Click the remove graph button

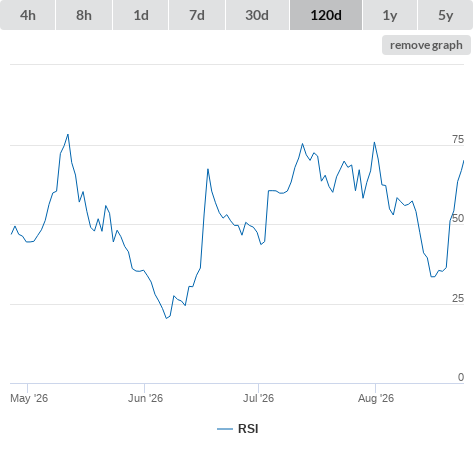pyautogui.click(x=426, y=45)
